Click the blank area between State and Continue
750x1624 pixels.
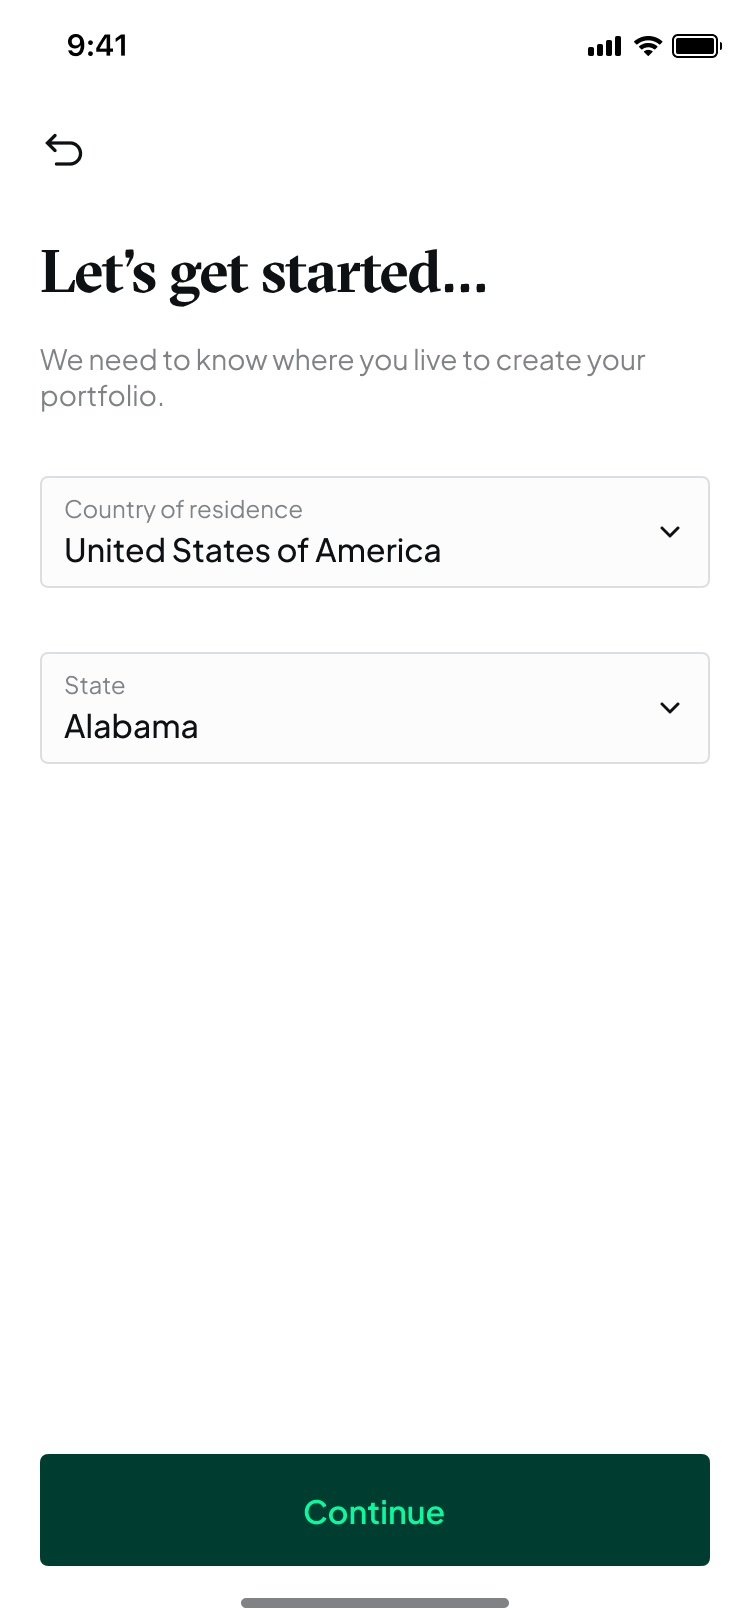tap(374, 1100)
